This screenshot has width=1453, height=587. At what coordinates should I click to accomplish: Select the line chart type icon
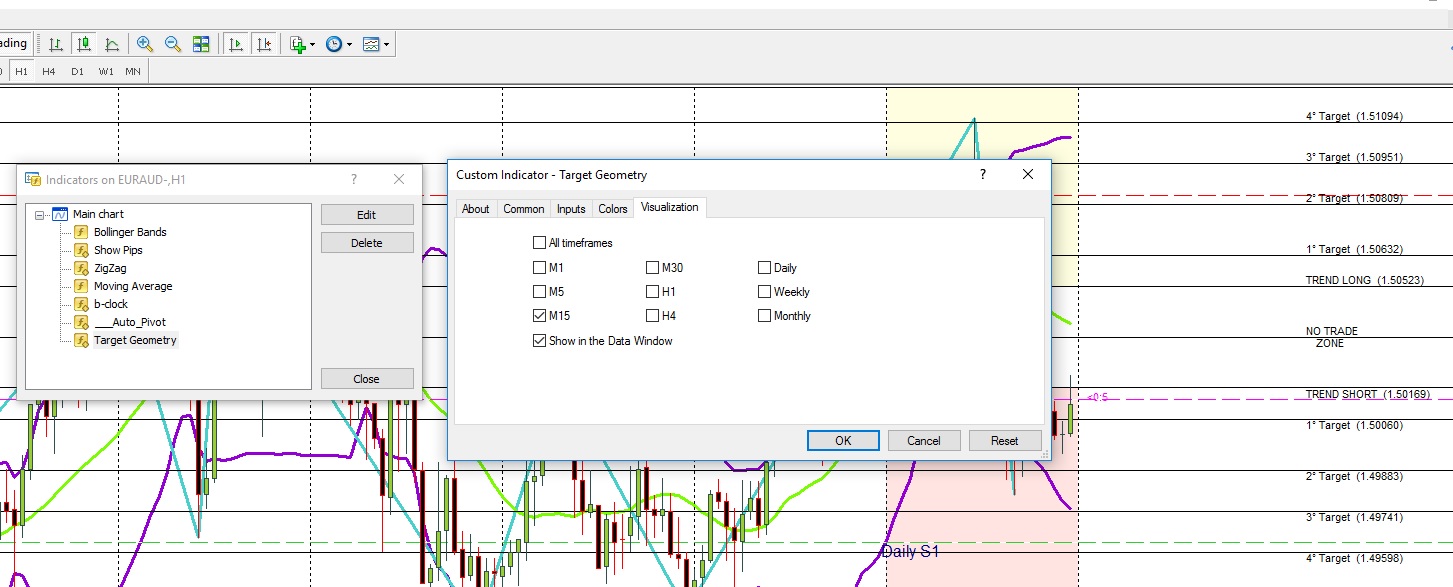pos(112,44)
